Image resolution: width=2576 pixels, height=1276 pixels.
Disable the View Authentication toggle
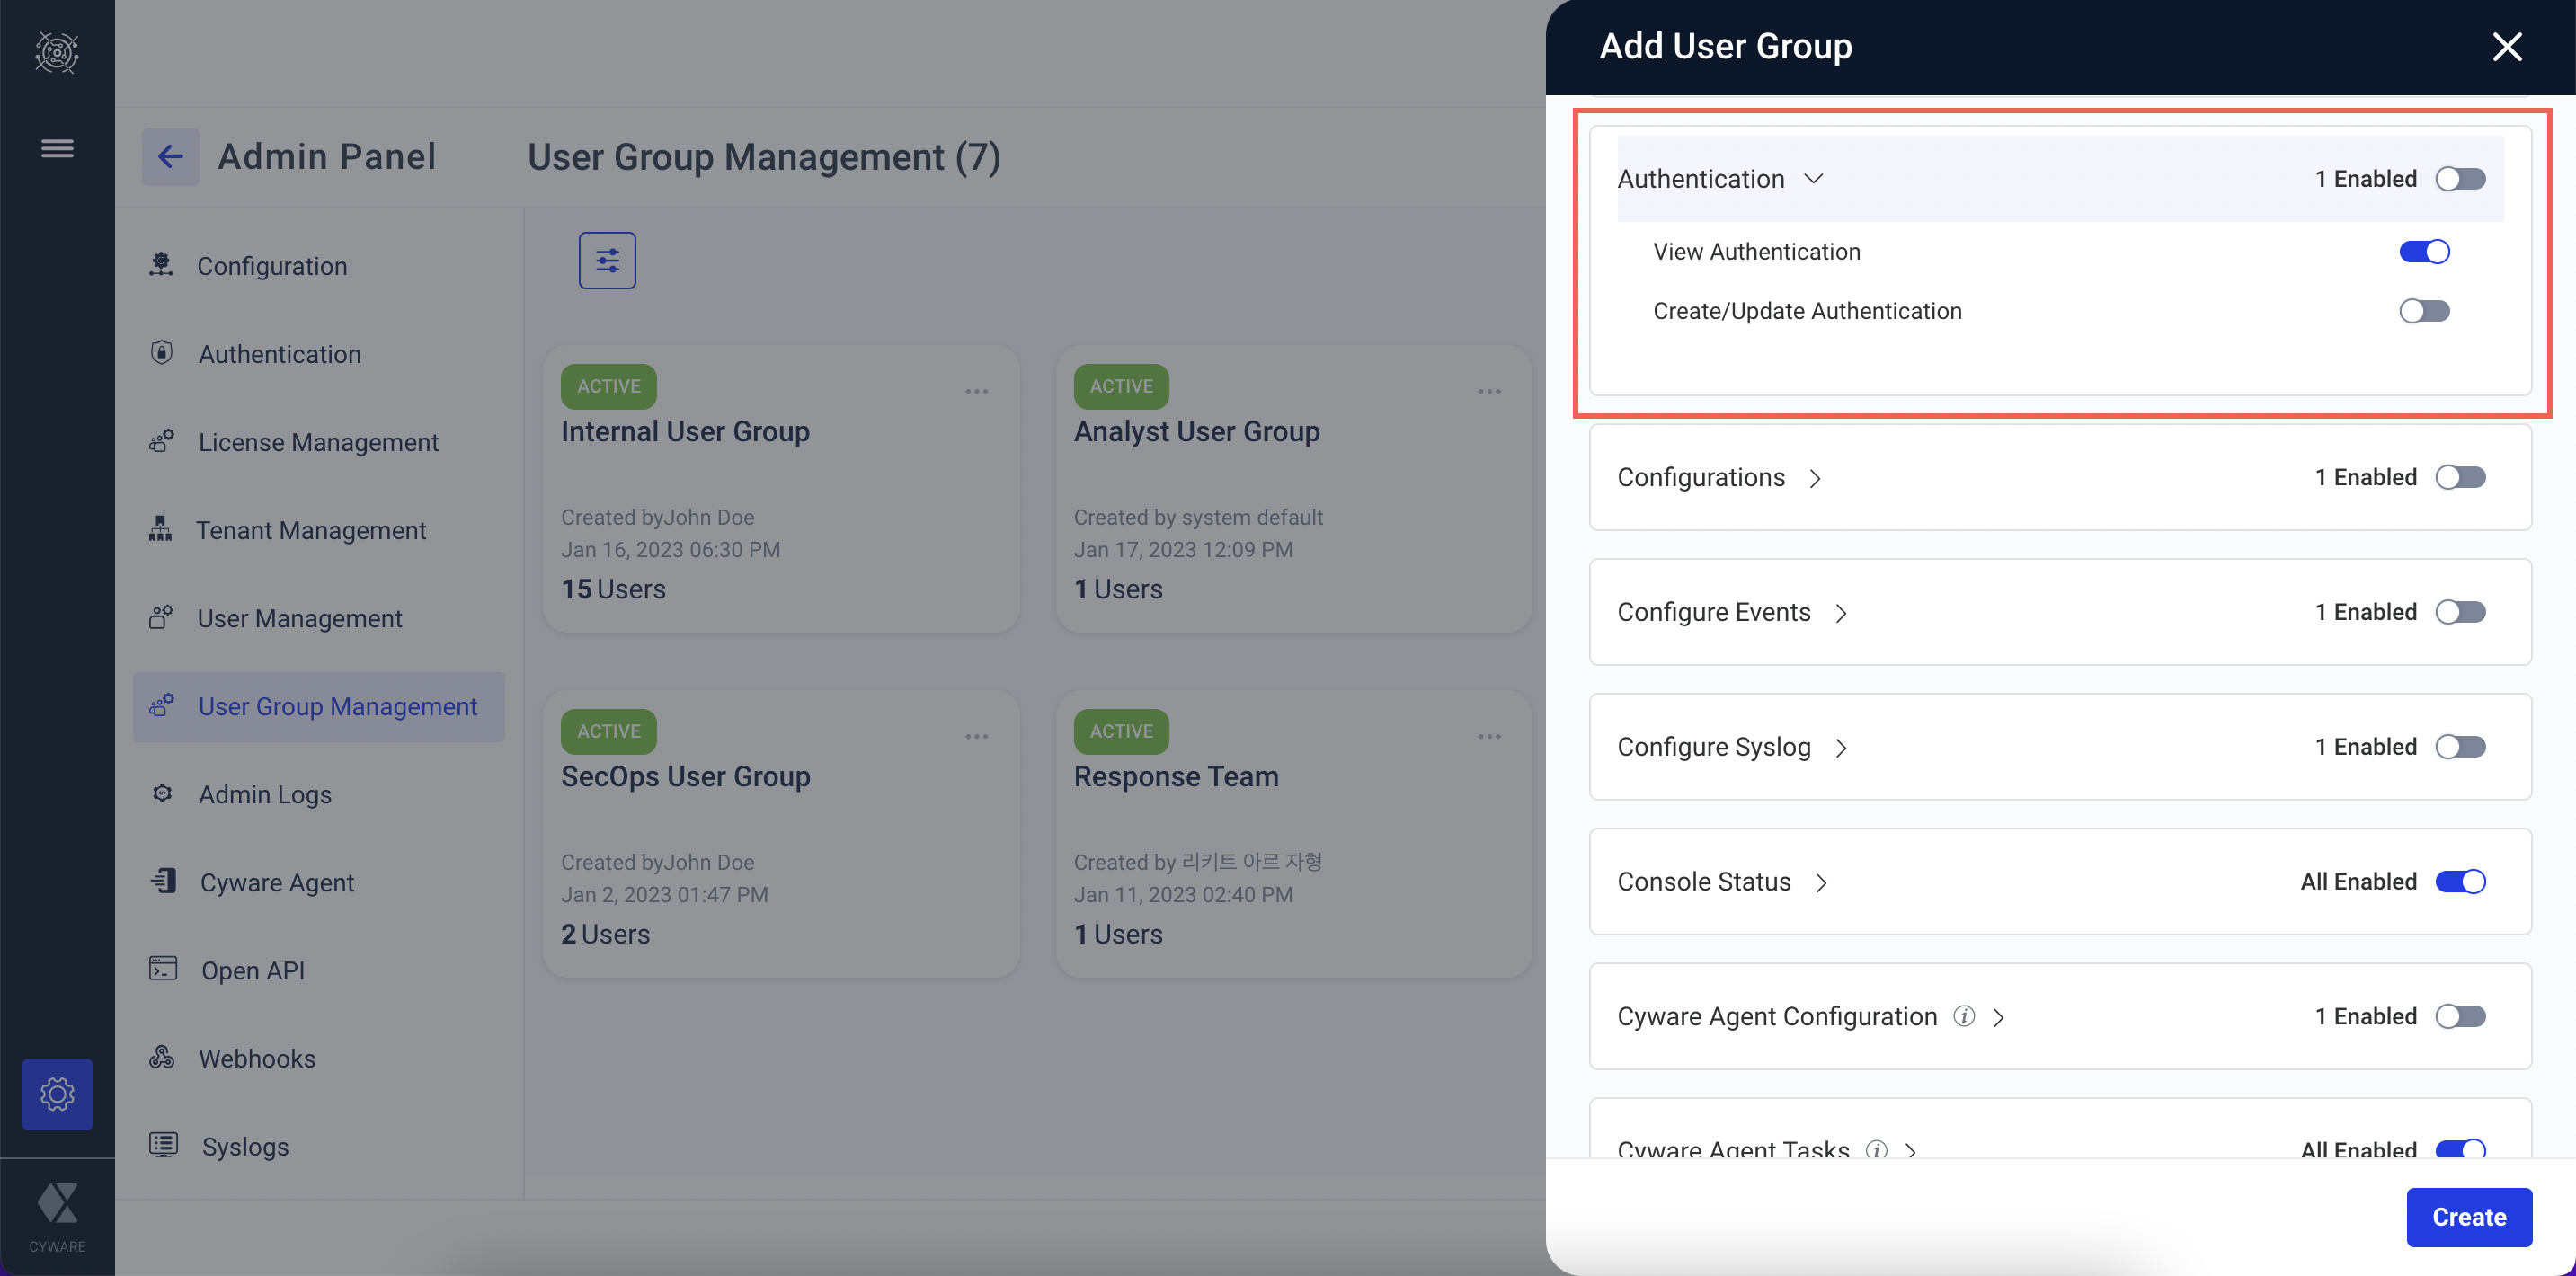click(2424, 252)
